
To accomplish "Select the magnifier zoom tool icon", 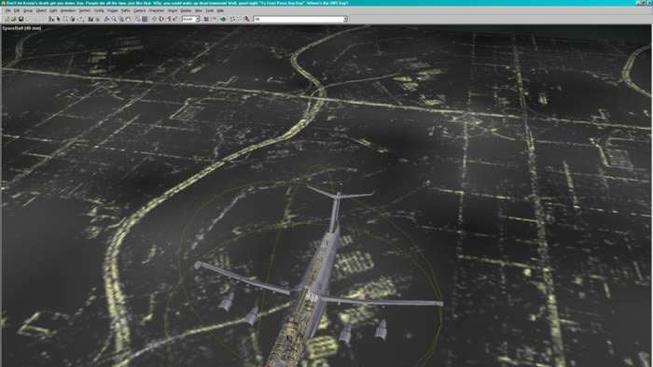I will (x=114, y=19).
